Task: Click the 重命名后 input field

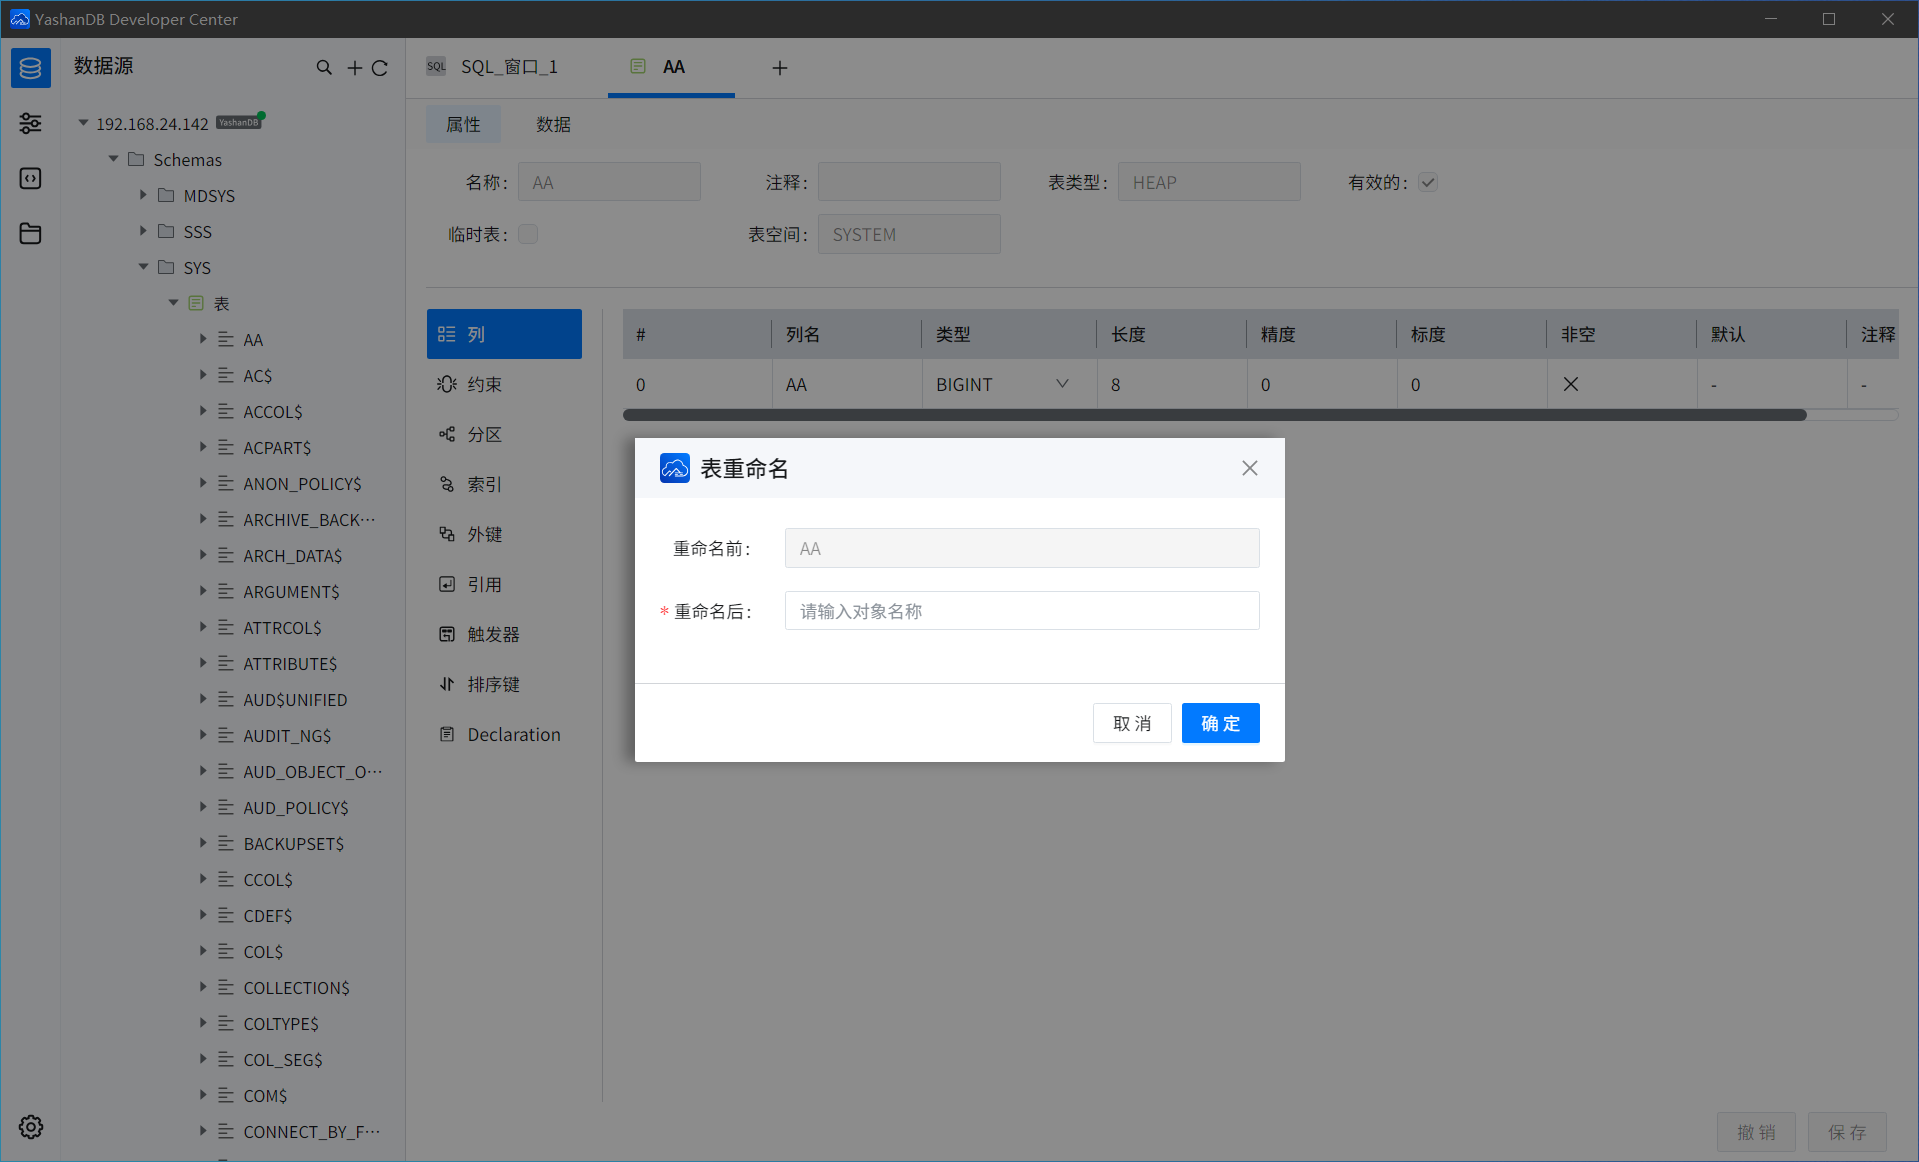Action: tap(1021, 610)
